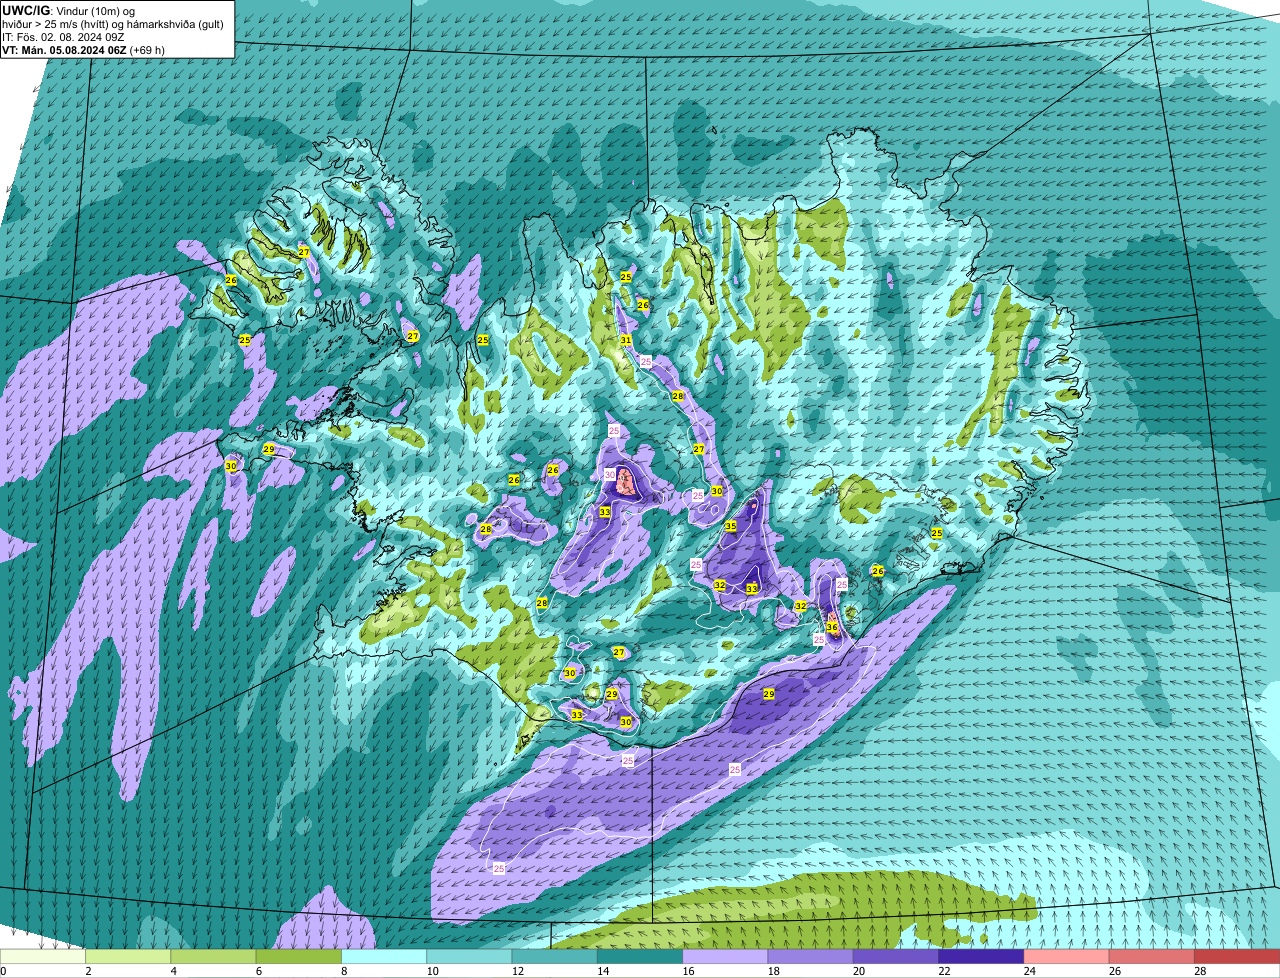Click the 14–16 dark teal scale swatch

[x=640, y=956]
